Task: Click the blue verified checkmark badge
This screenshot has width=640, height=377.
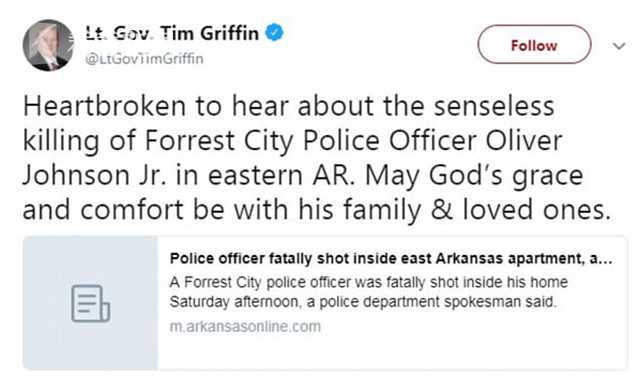Action: click(x=275, y=33)
